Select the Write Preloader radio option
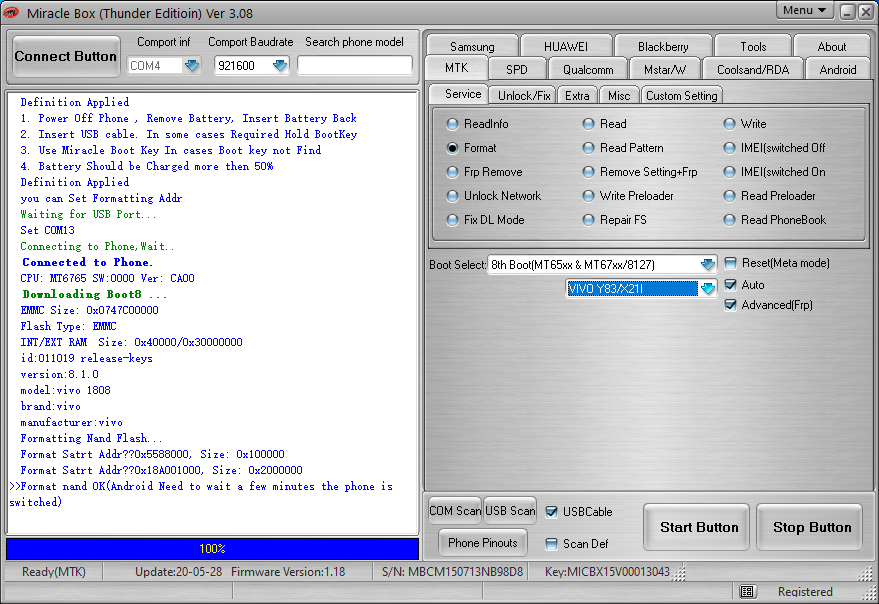Viewport: 879px width, 604px height. 588,196
